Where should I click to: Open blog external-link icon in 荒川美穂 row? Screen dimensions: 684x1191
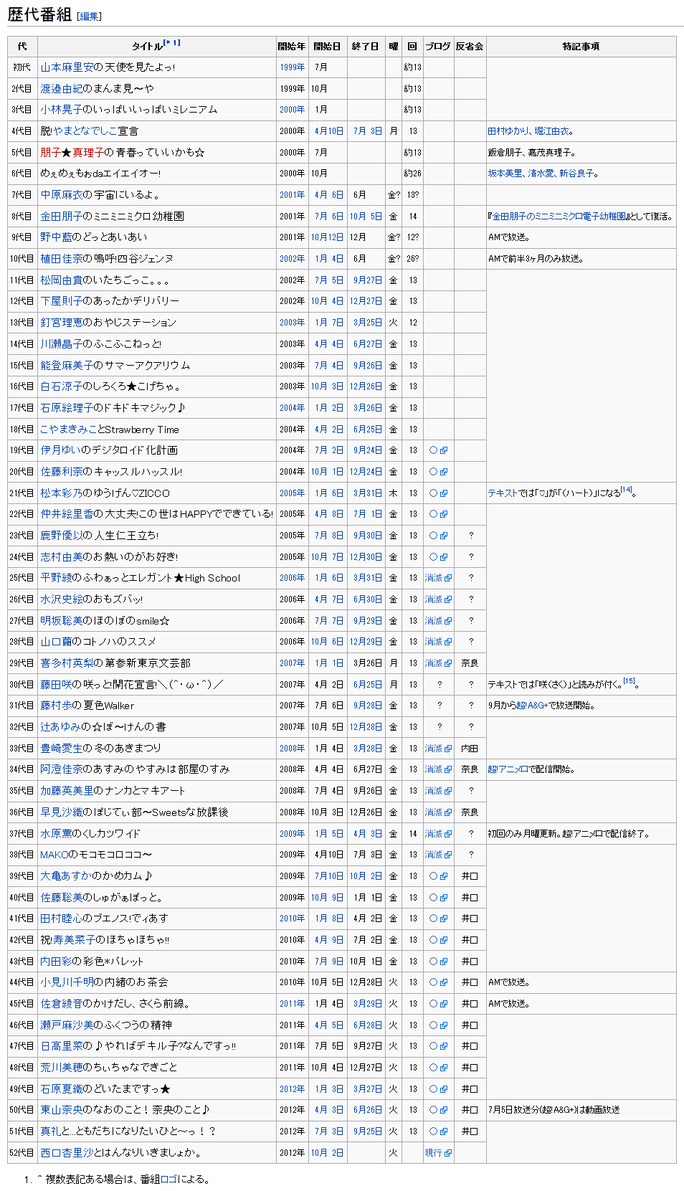click(443, 1067)
